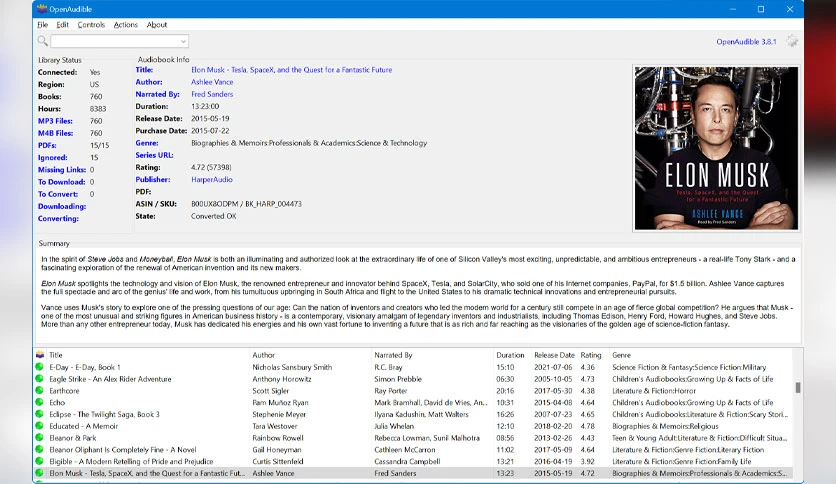
Task: Click the ASIN value B00UX8ODPM / BK_HARP_004473
Action: 246,204
